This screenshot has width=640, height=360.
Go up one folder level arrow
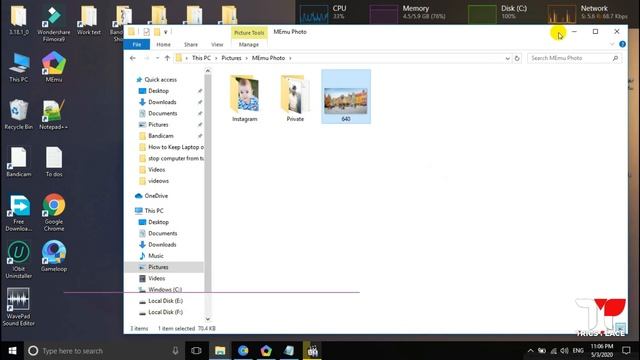pos(167,58)
